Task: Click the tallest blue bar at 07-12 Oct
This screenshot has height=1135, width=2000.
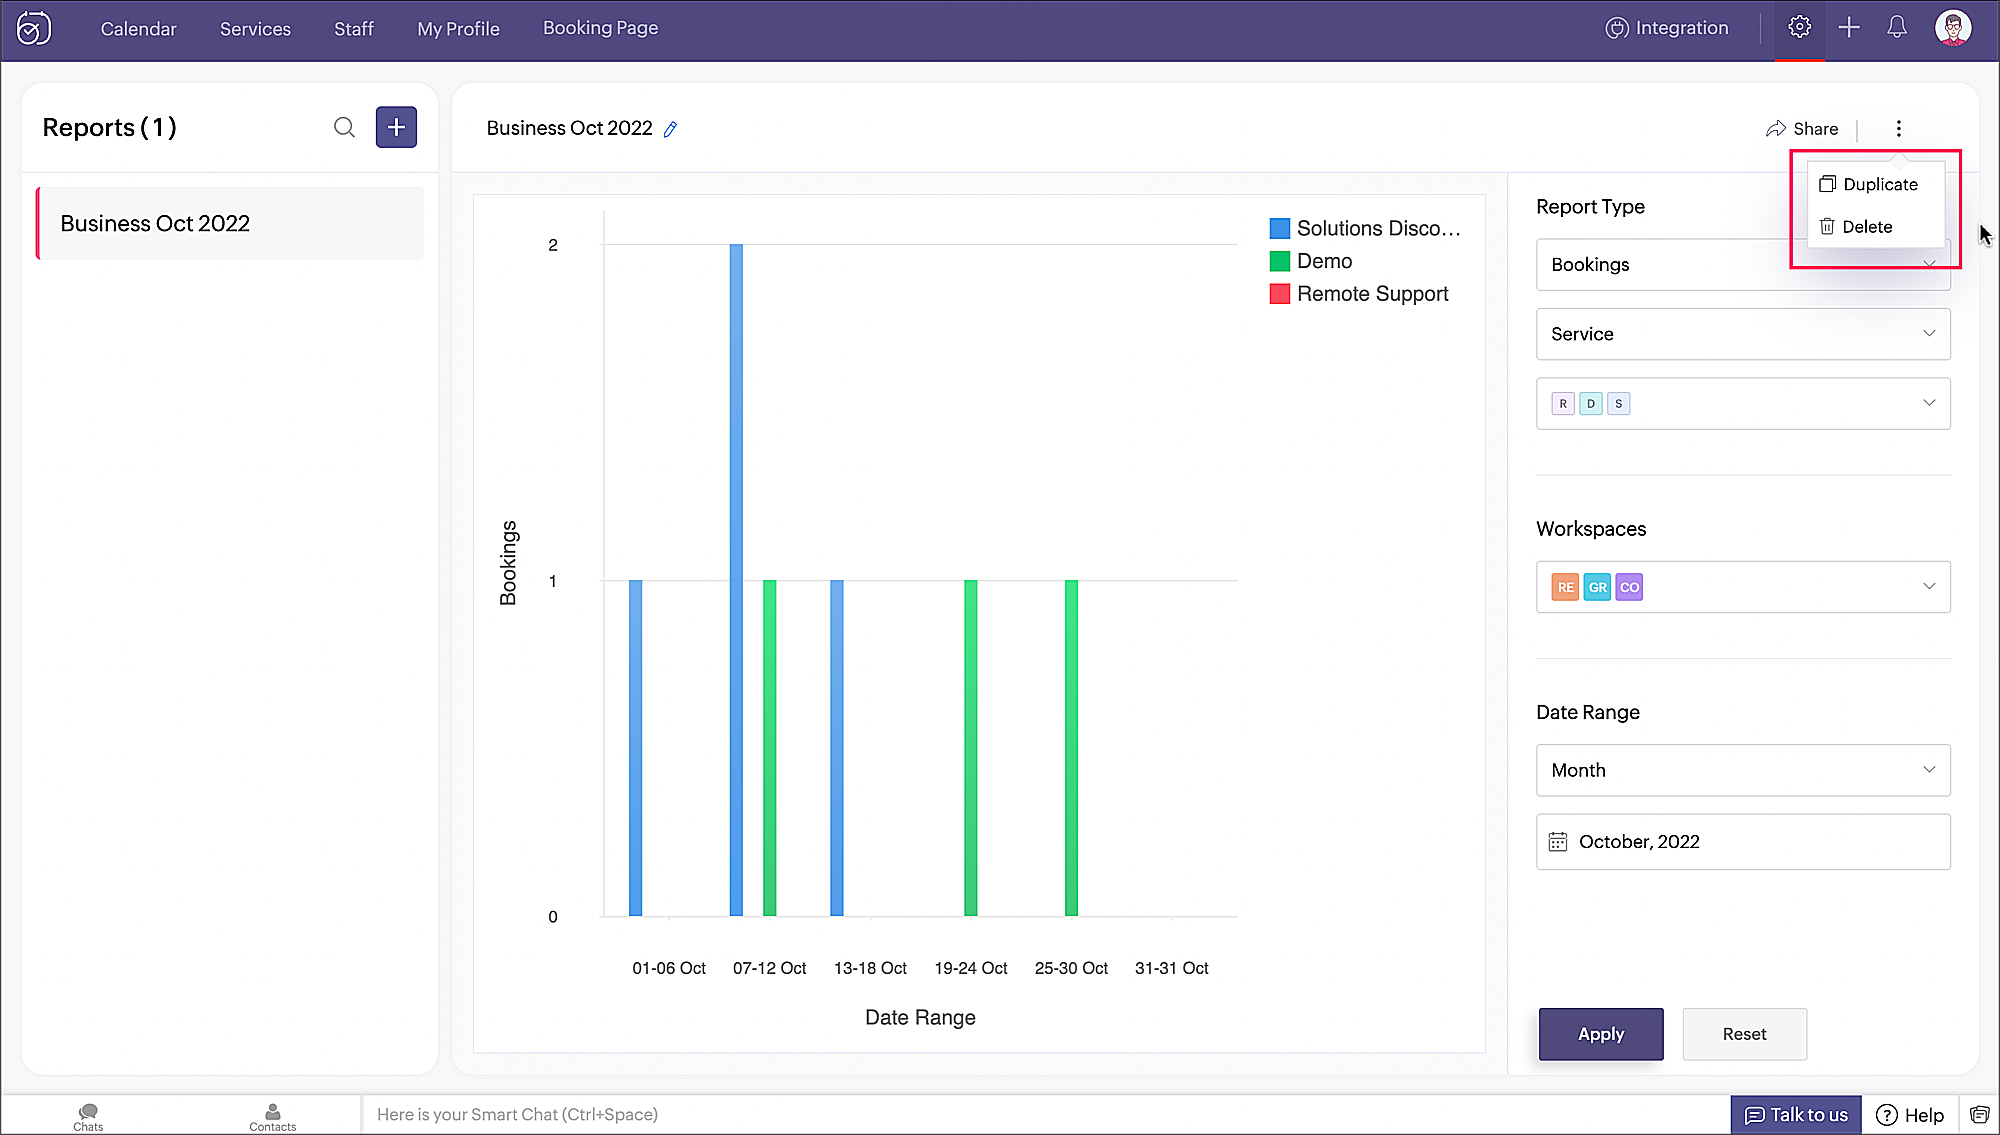Action: pyautogui.click(x=736, y=580)
